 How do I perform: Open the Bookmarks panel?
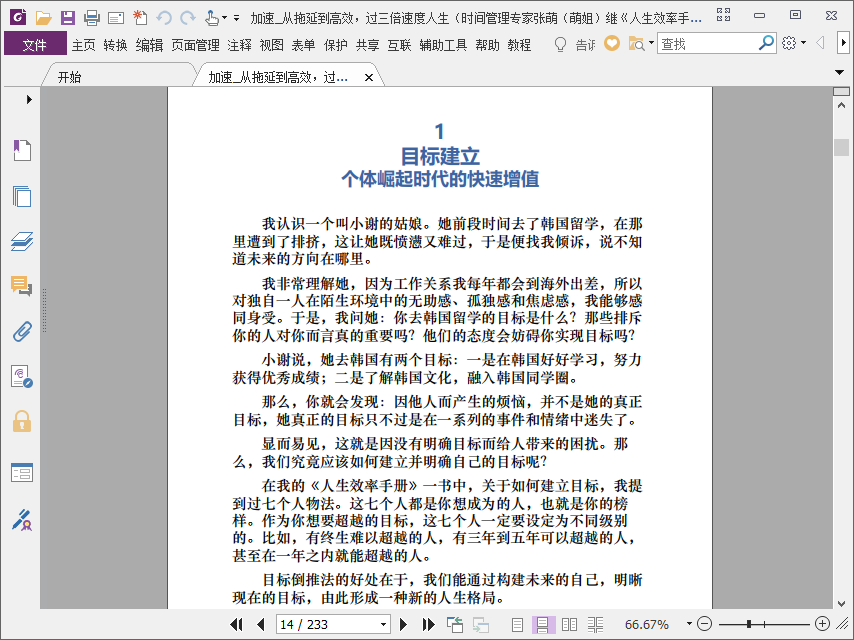[22, 150]
